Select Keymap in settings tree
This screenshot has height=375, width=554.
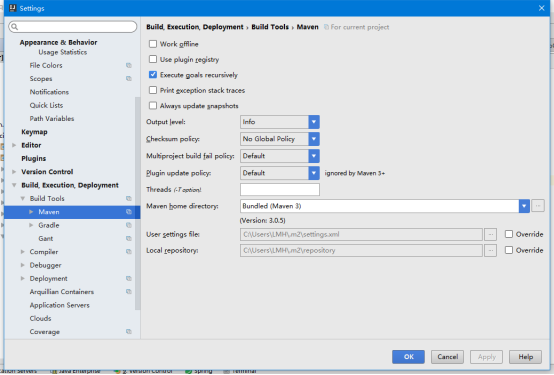pyautogui.click(x=34, y=132)
